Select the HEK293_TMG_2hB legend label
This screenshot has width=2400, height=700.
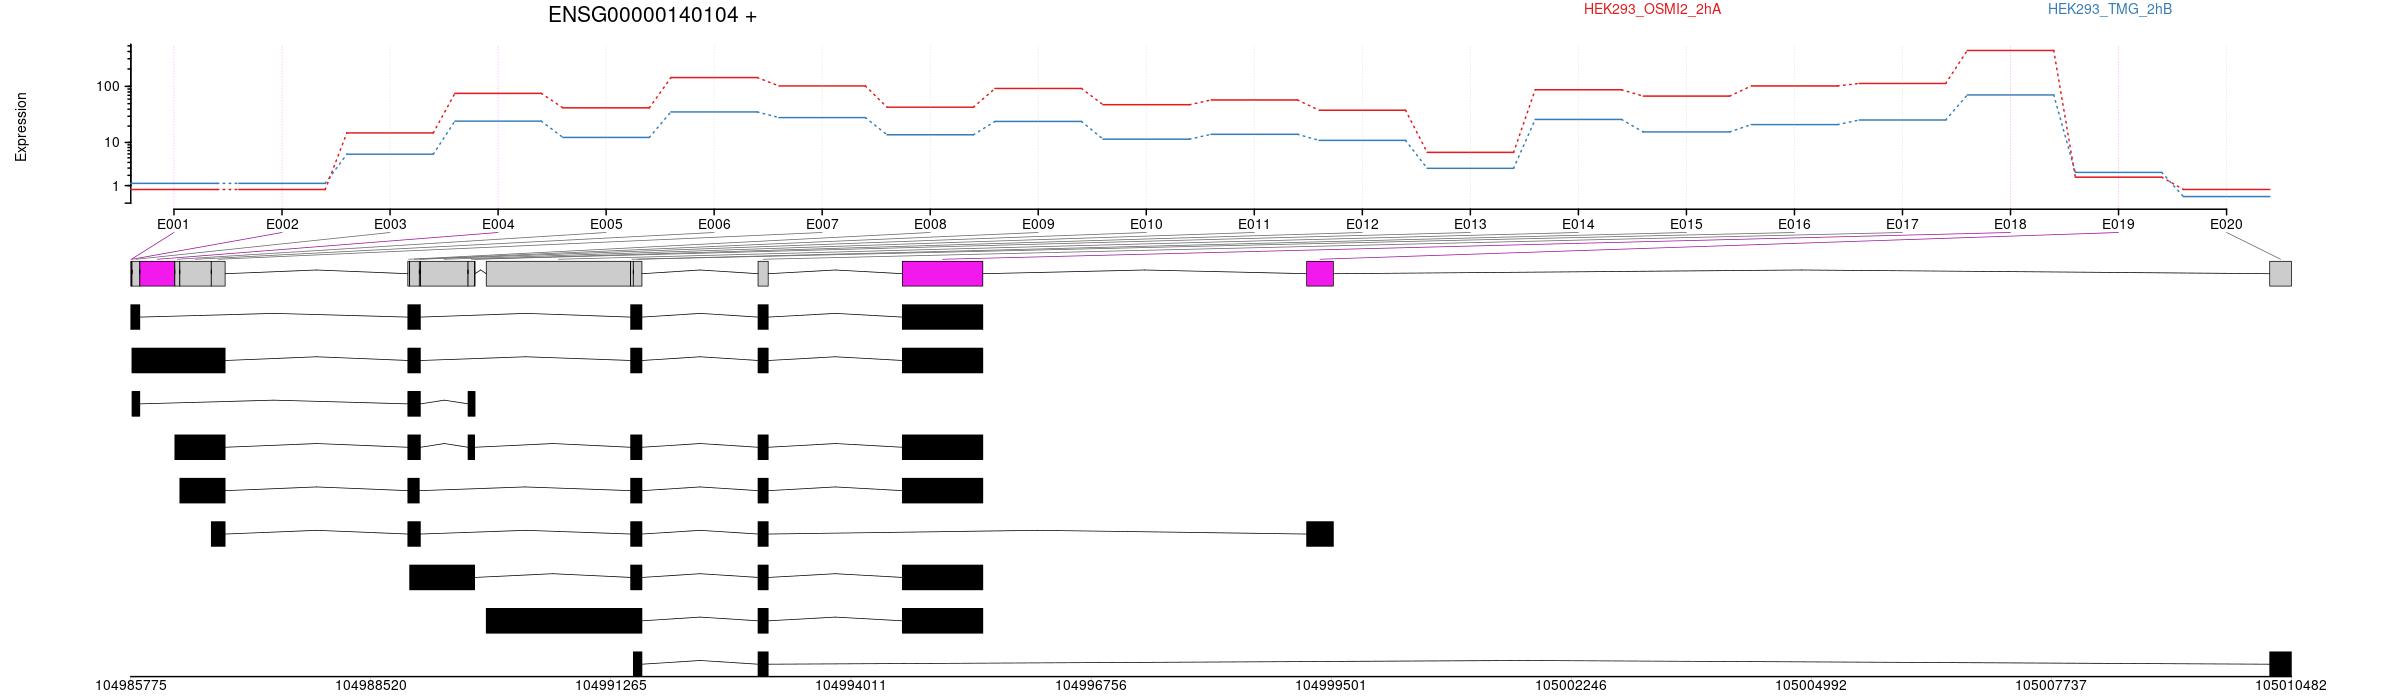(2110, 9)
